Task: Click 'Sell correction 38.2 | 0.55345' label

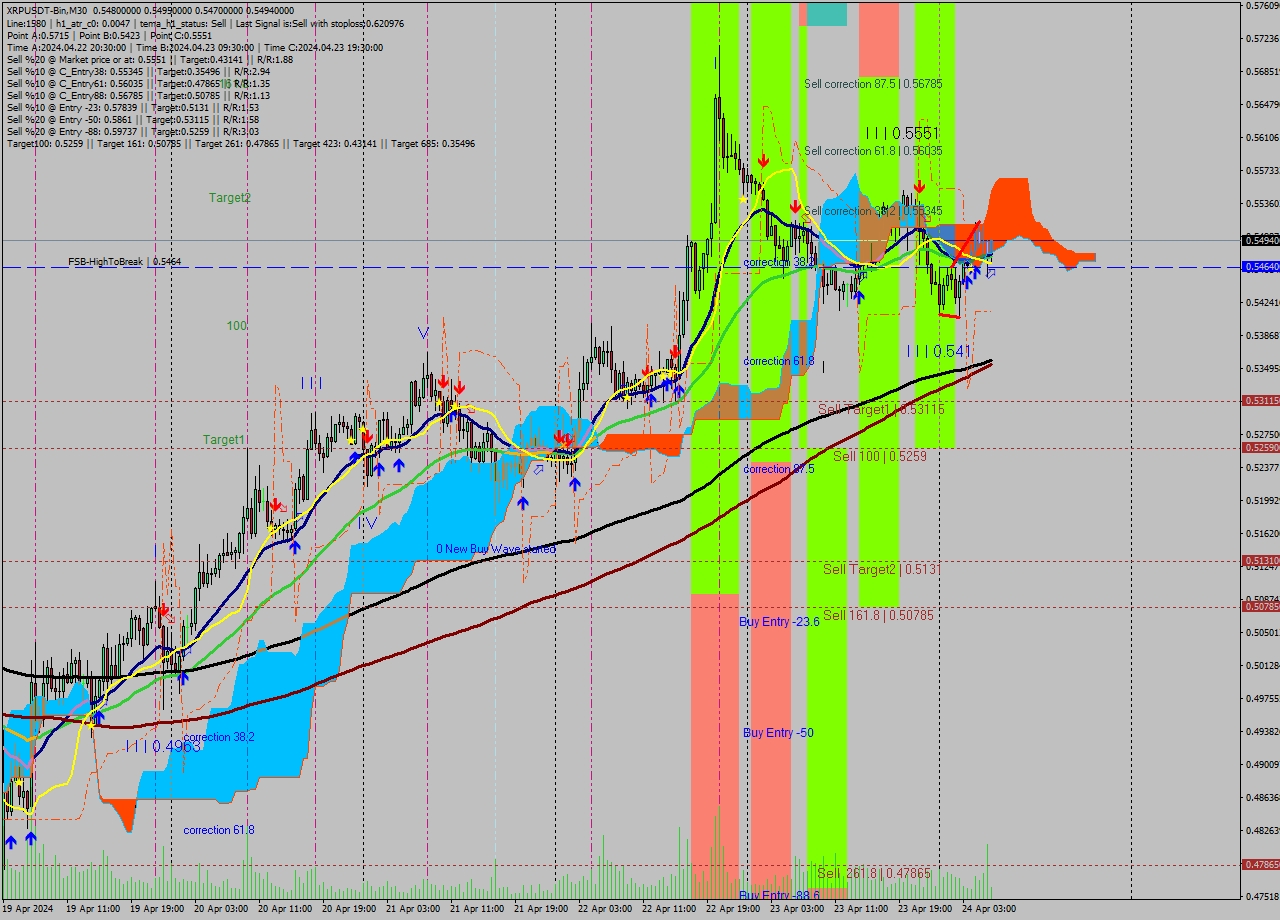Action: click(873, 211)
